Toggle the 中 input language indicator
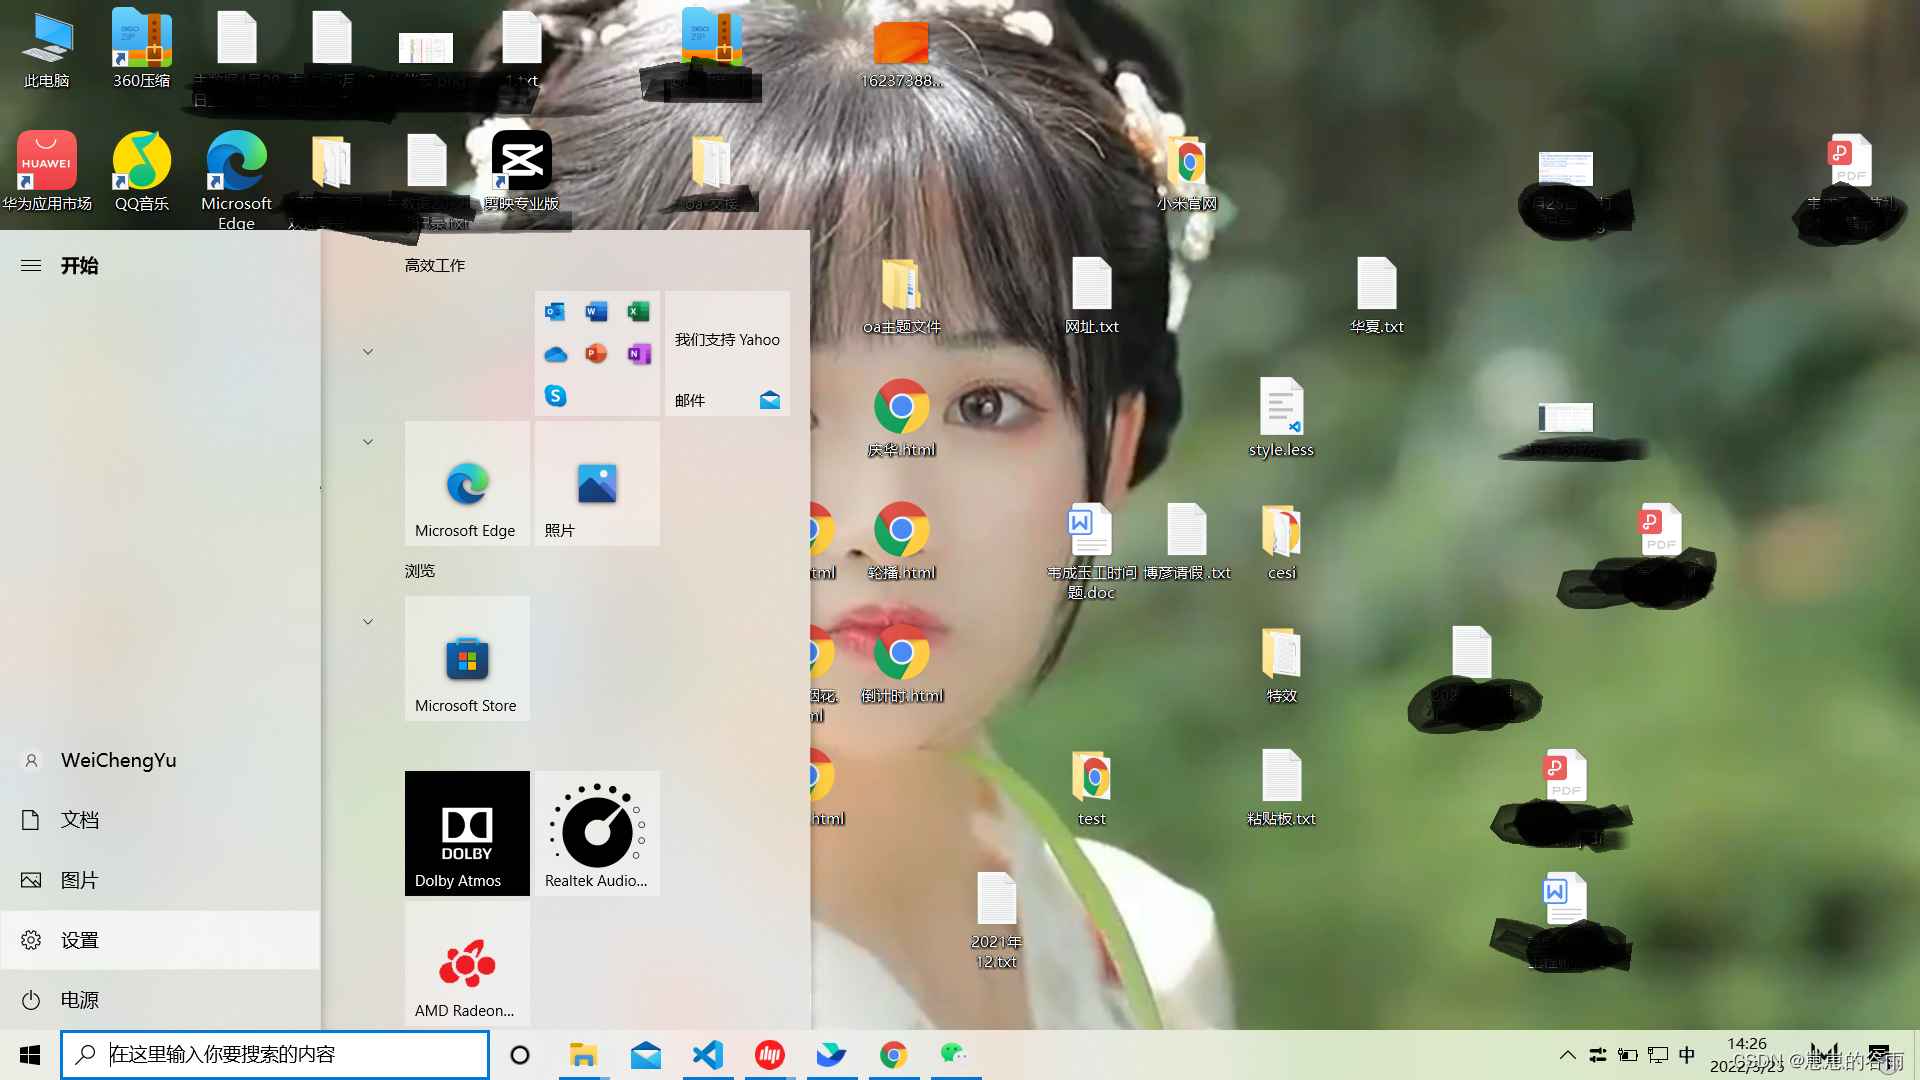The height and width of the screenshot is (1080, 1920). click(x=1687, y=1054)
